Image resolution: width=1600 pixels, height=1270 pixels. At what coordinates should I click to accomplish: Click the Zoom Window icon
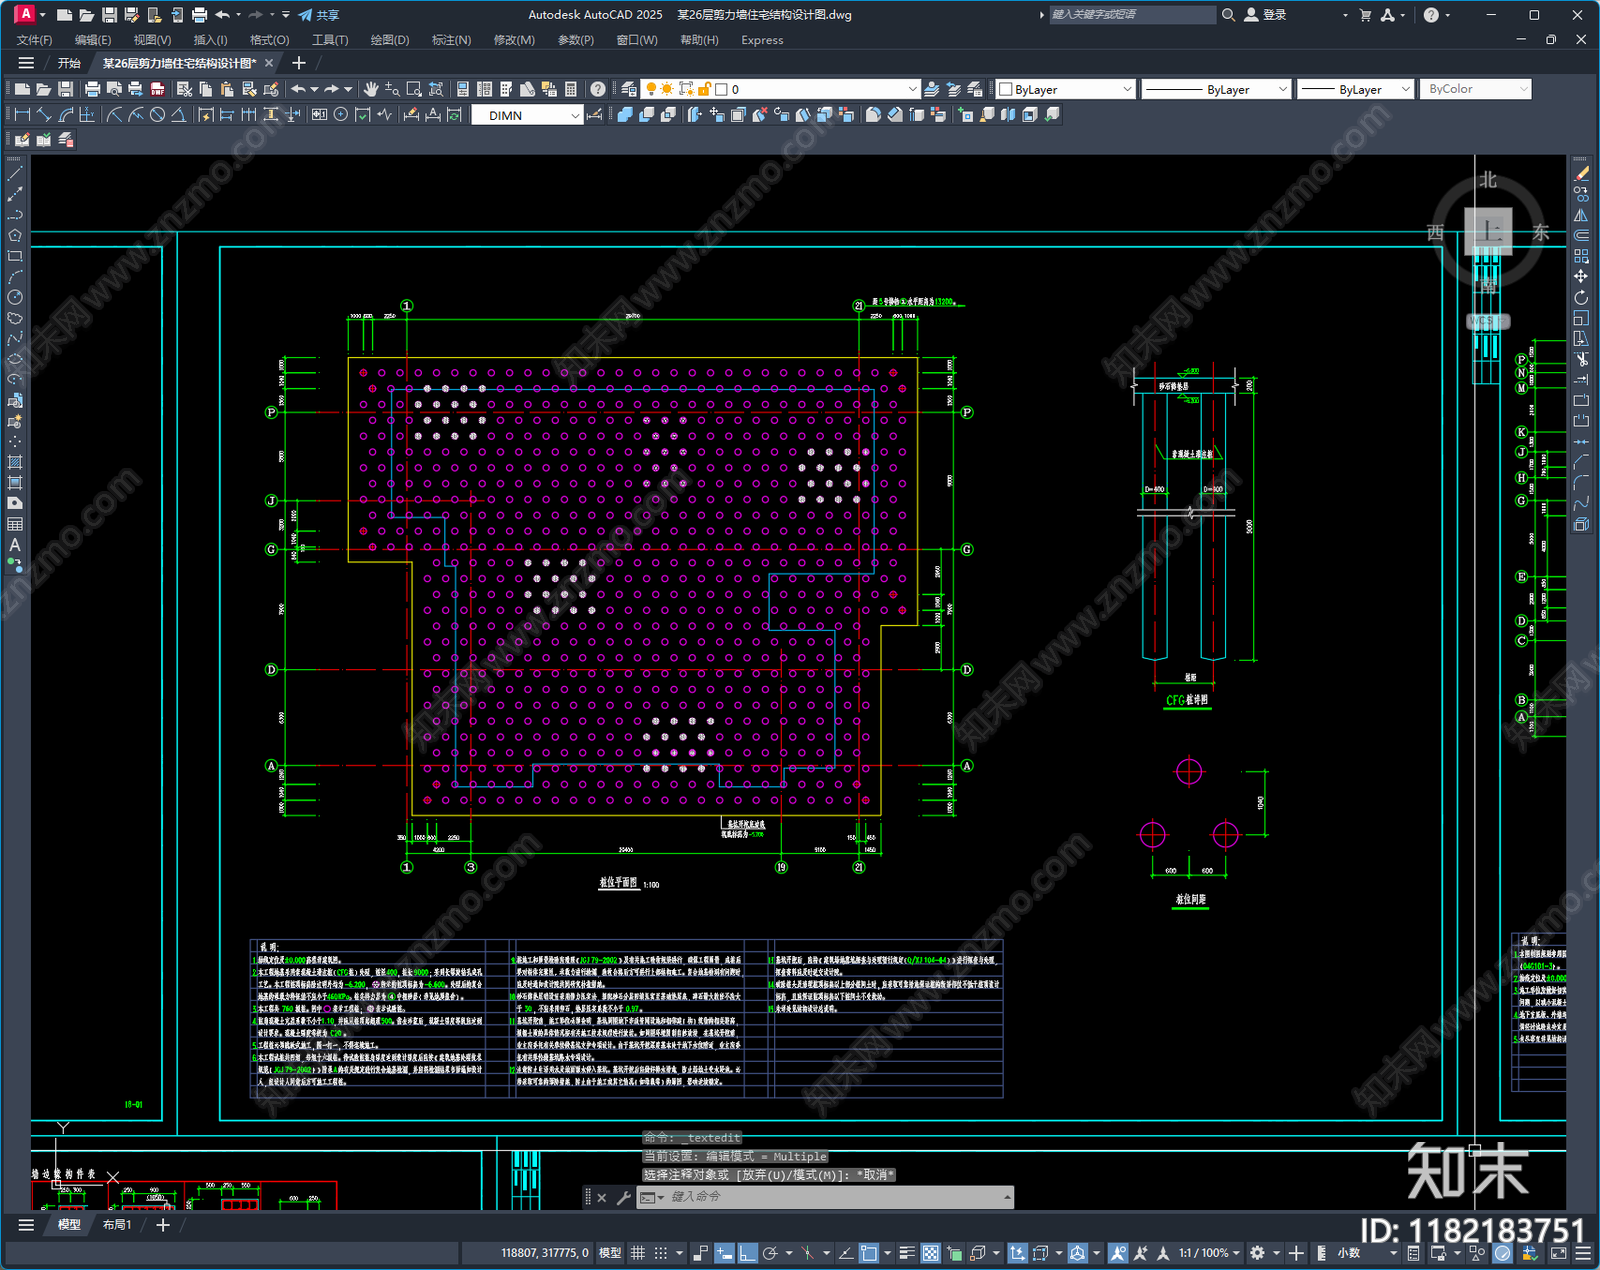pyautogui.click(x=414, y=89)
